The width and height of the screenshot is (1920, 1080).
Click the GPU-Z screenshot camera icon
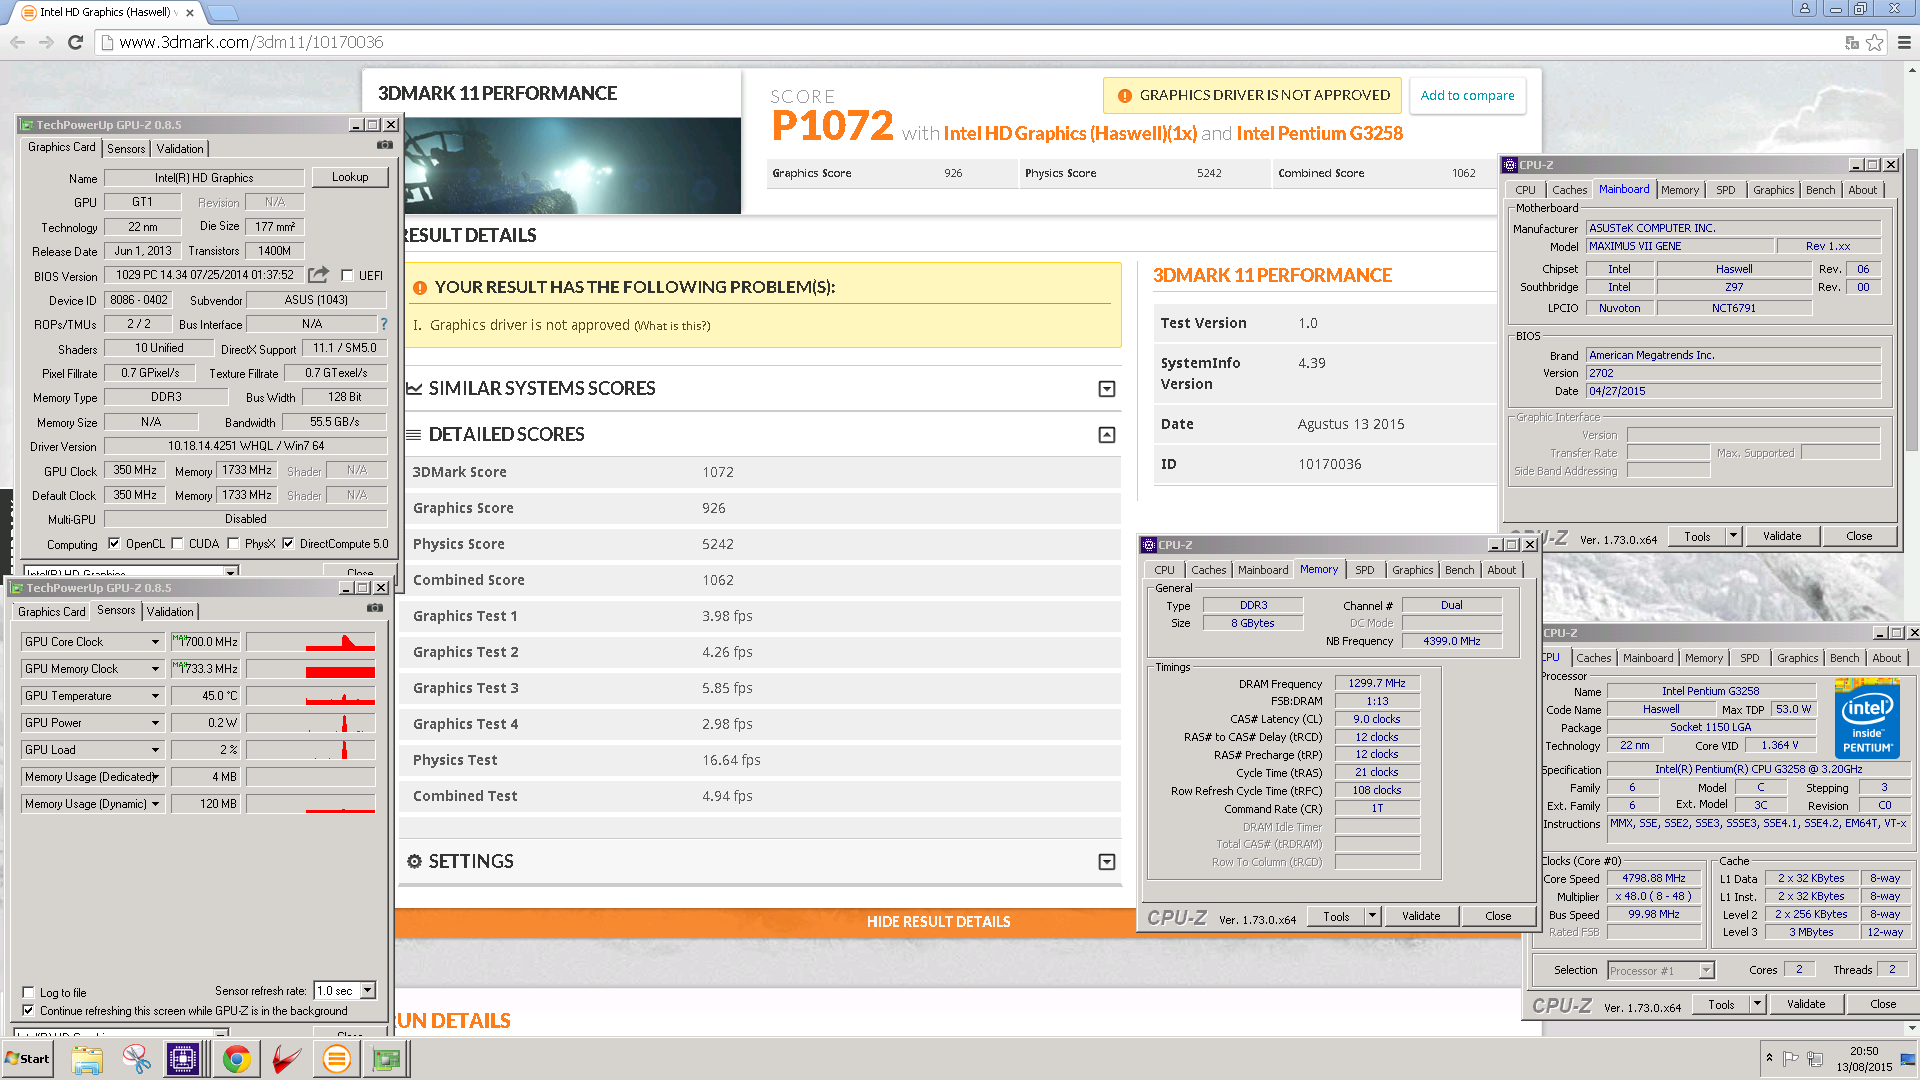point(384,145)
